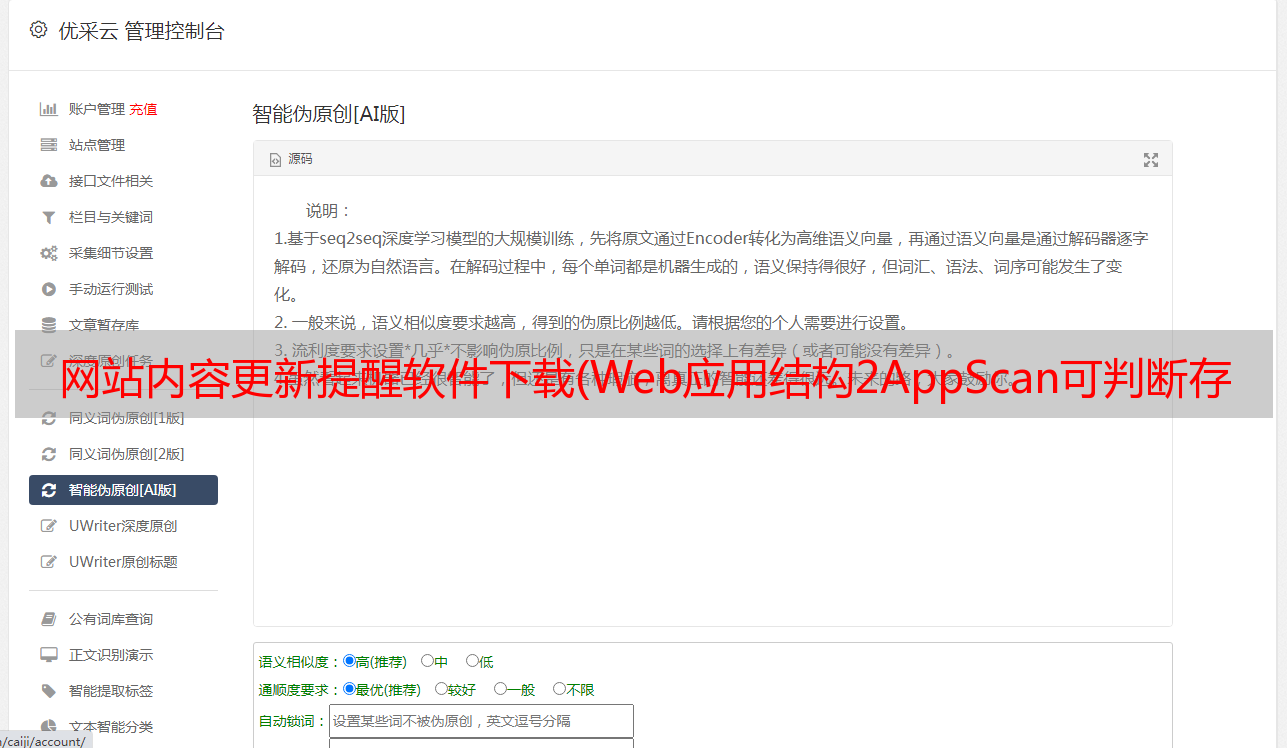Click the 说明： text in the editor
Image resolution: width=1287 pixels, height=748 pixels.
point(329,211)
